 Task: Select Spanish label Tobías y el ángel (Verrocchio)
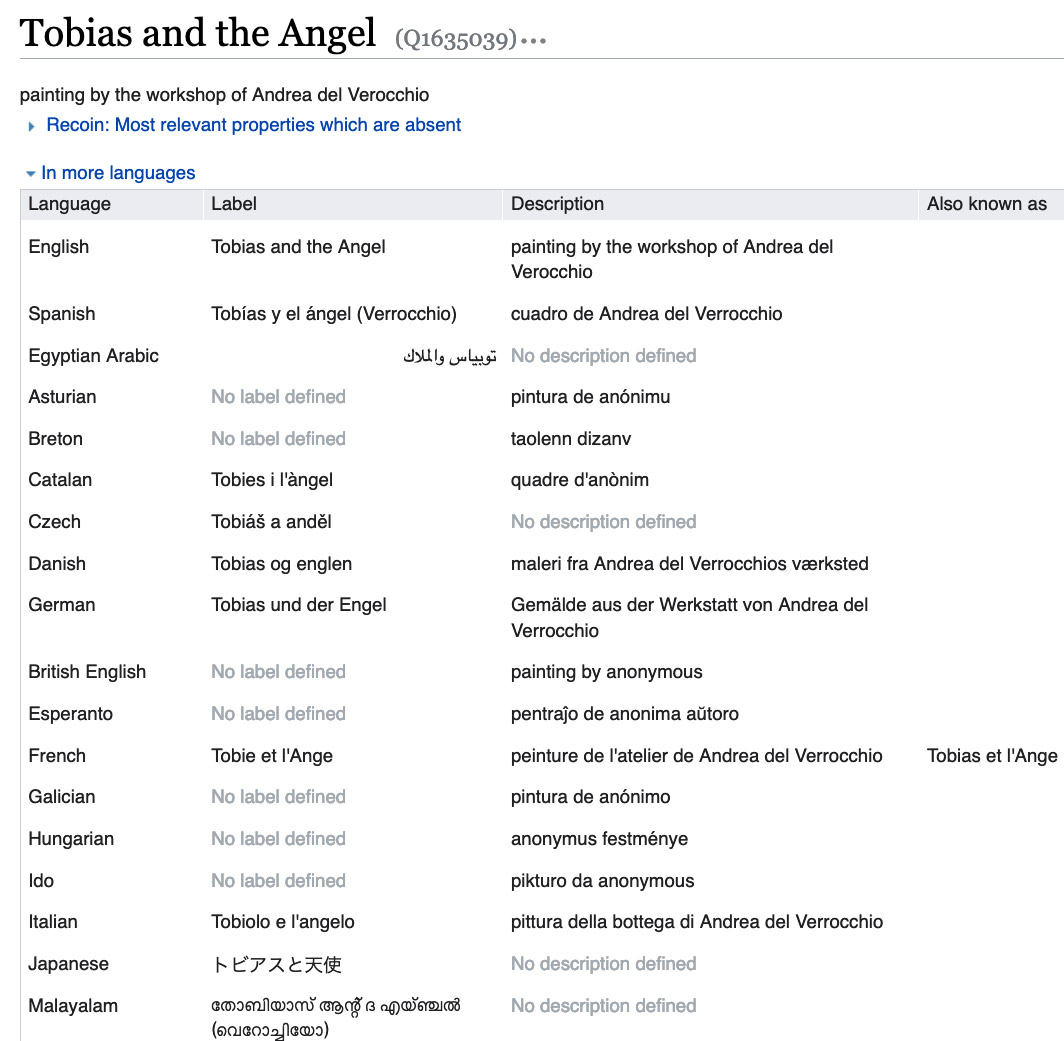334,314
